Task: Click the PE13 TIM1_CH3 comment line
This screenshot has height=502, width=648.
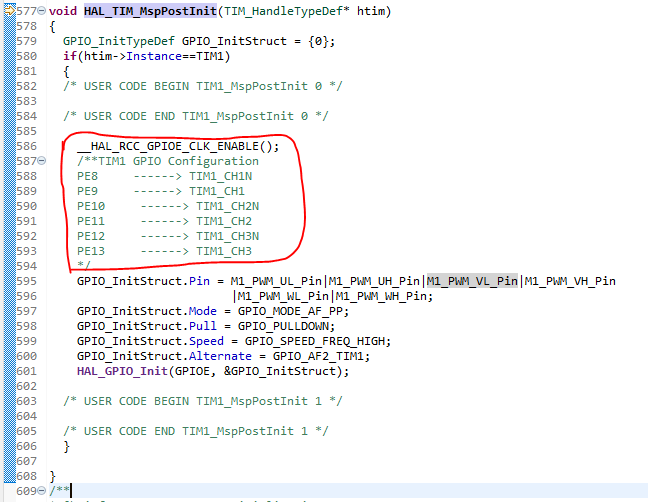Action: point(164,251)
